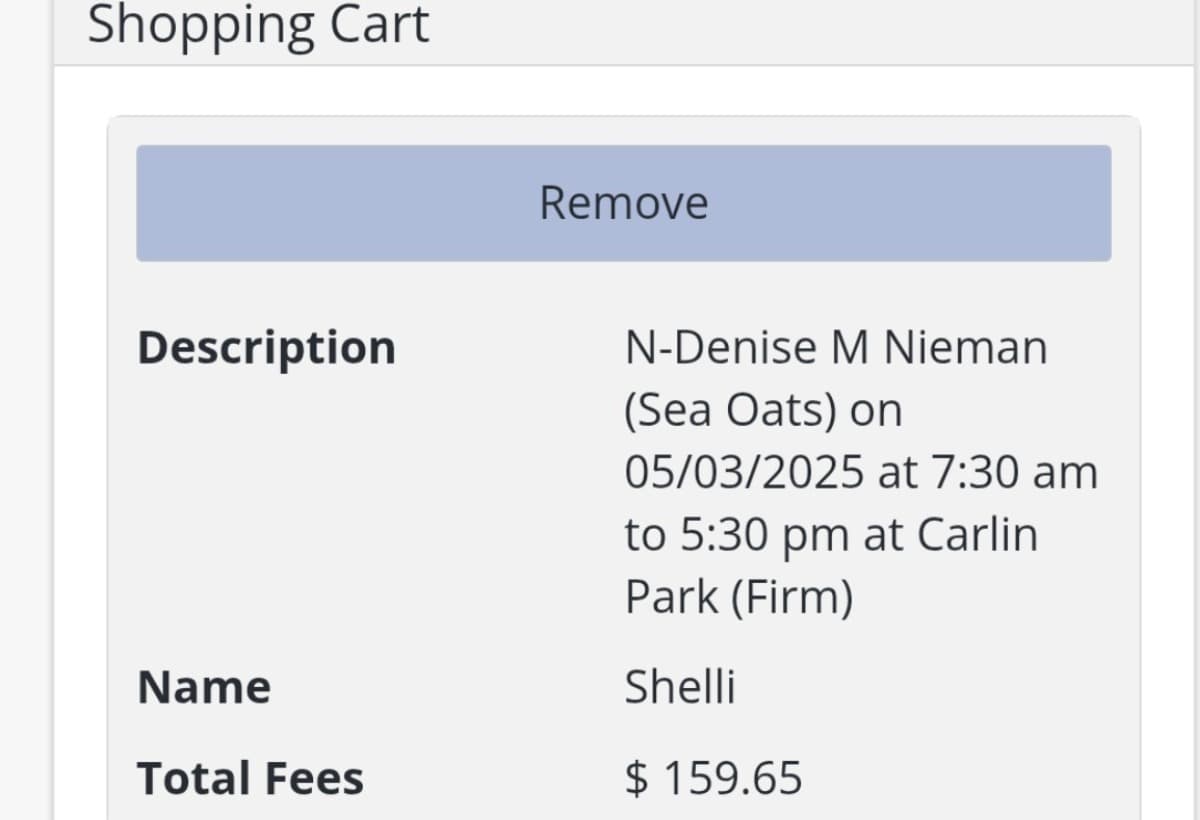Click the Remove button

623,203
